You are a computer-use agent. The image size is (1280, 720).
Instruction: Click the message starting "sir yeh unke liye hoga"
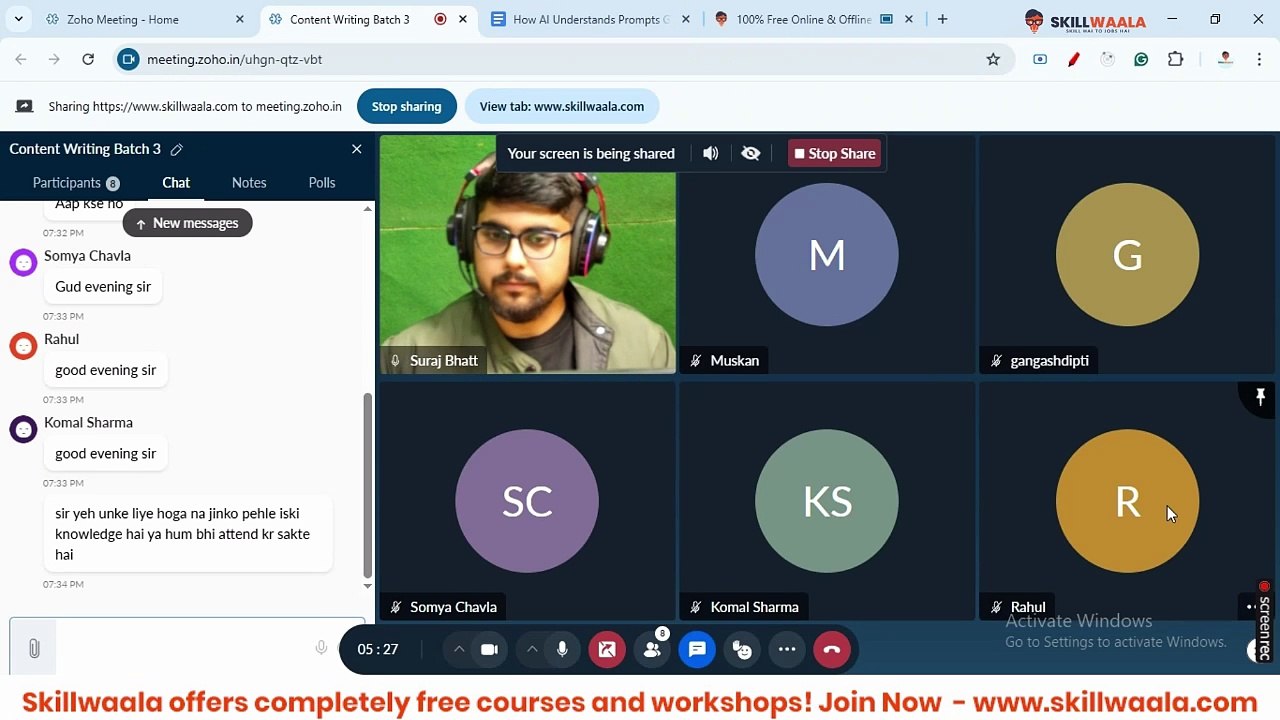188,534
